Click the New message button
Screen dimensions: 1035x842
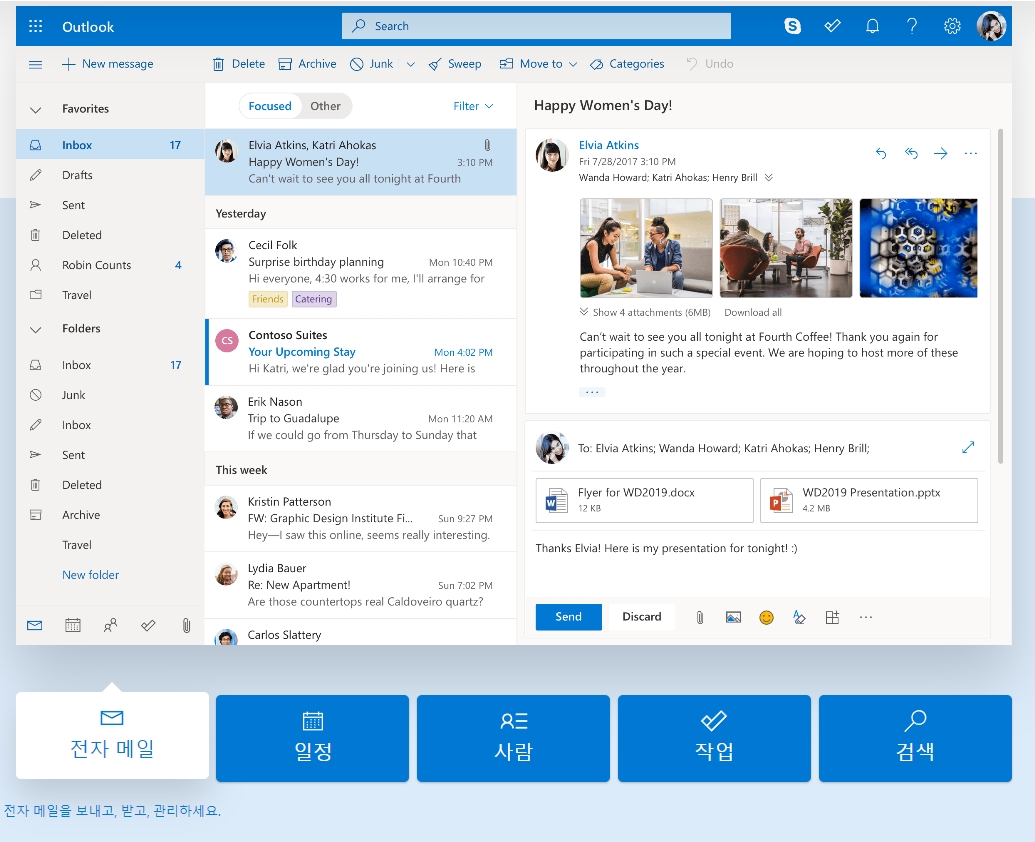coord(108,64)
